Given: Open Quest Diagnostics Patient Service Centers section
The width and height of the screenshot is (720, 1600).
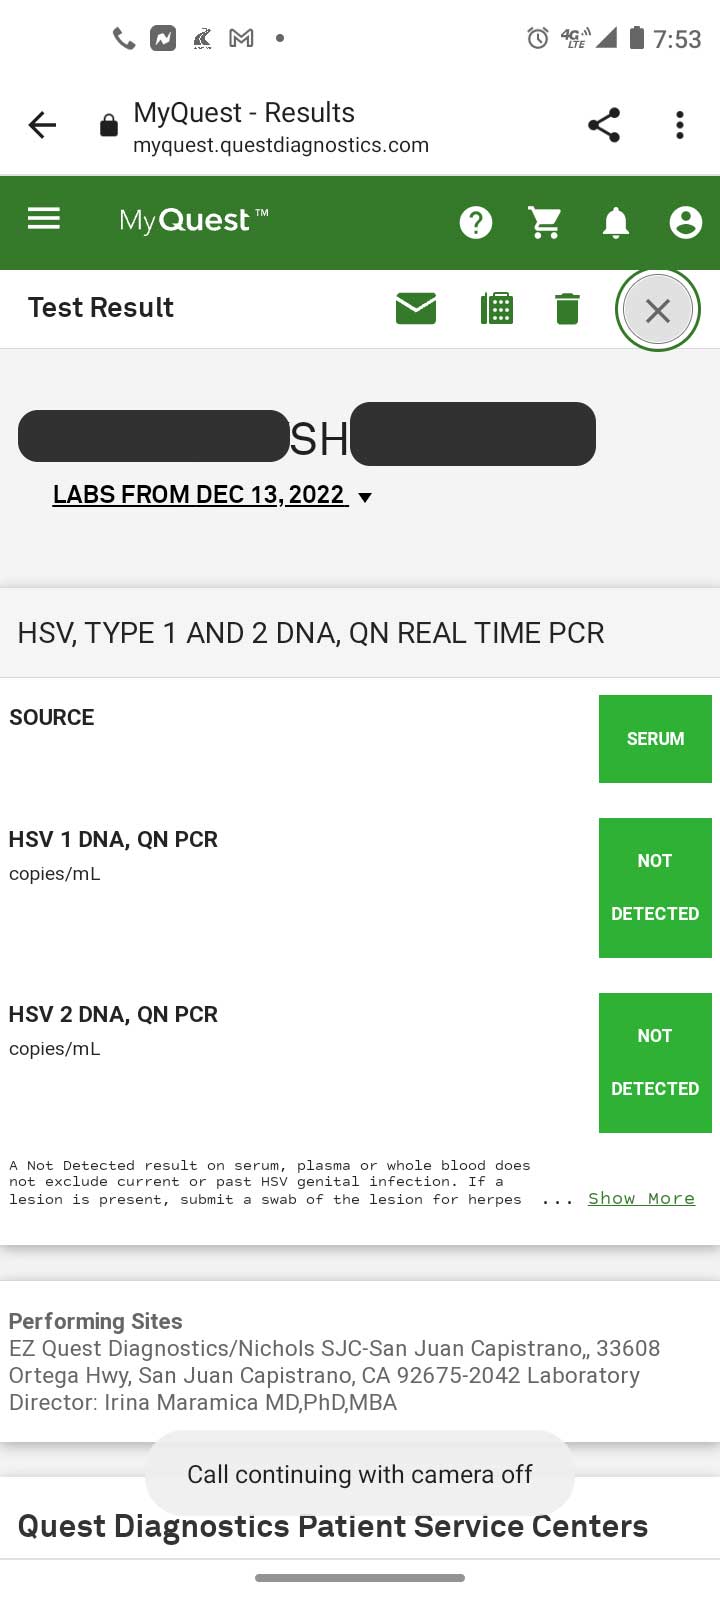Looking at the screenshot, I should 333,1526.
